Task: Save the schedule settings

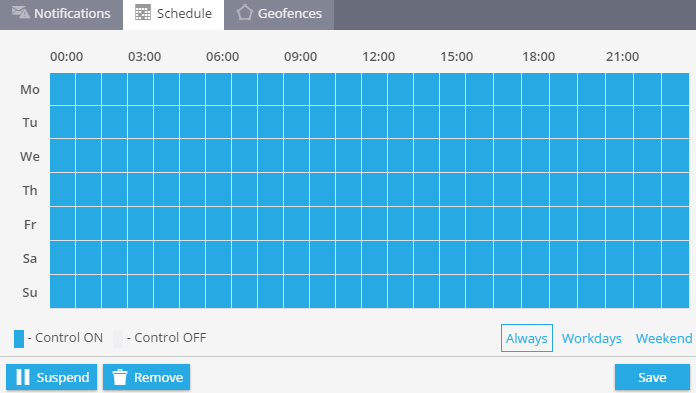Action: (652, 377)
